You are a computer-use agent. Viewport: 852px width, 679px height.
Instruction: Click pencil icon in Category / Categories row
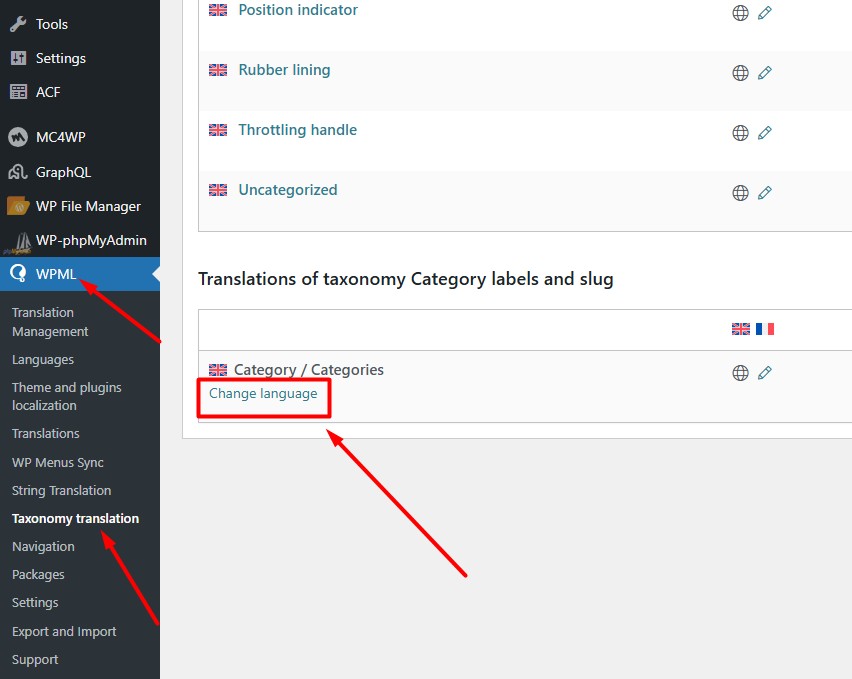tap(765, 373)
